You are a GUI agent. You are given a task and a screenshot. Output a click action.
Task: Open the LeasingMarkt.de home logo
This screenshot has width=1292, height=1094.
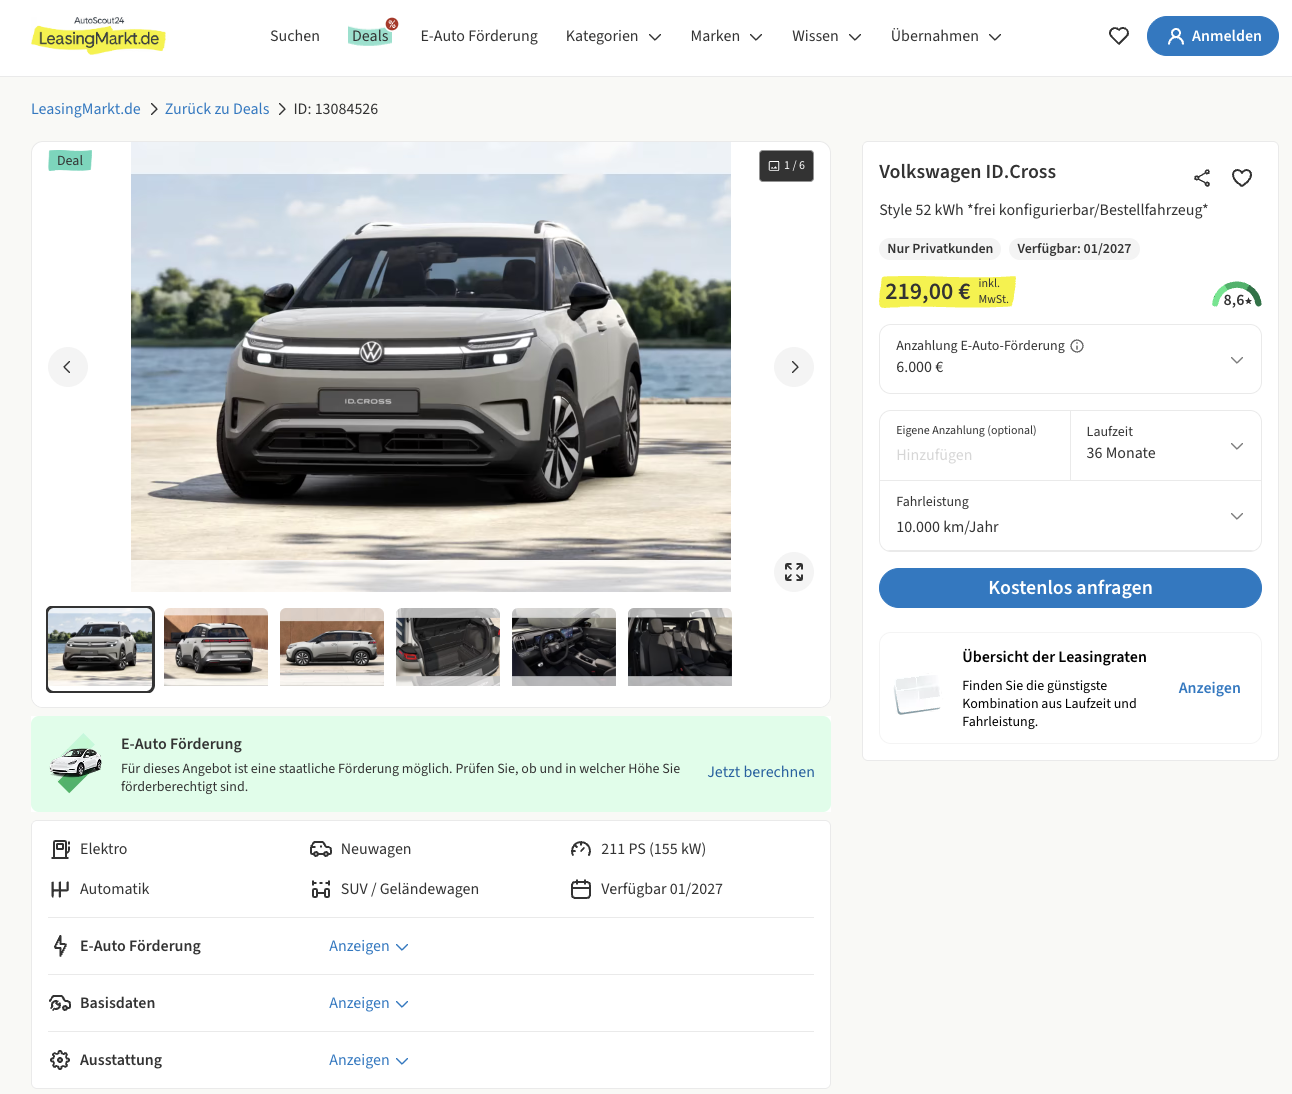(x=98, y=35)
